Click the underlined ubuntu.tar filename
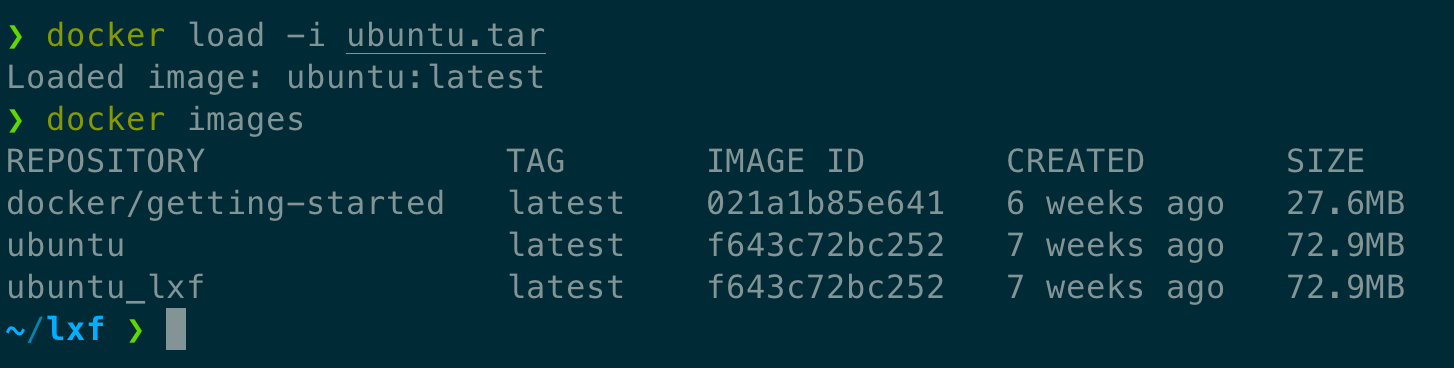This screenshot has width=1454, height=368. click(x=446, y=37)
